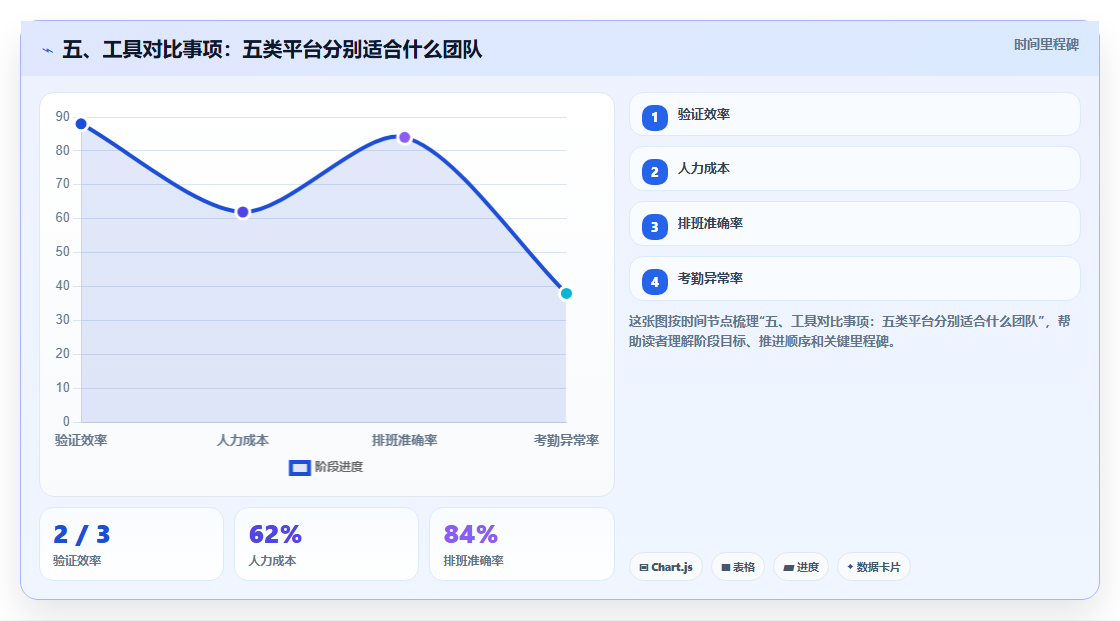Screen dimensions: 1120x621
Task: Click the y-axis value 50
Action: (63, 252)
